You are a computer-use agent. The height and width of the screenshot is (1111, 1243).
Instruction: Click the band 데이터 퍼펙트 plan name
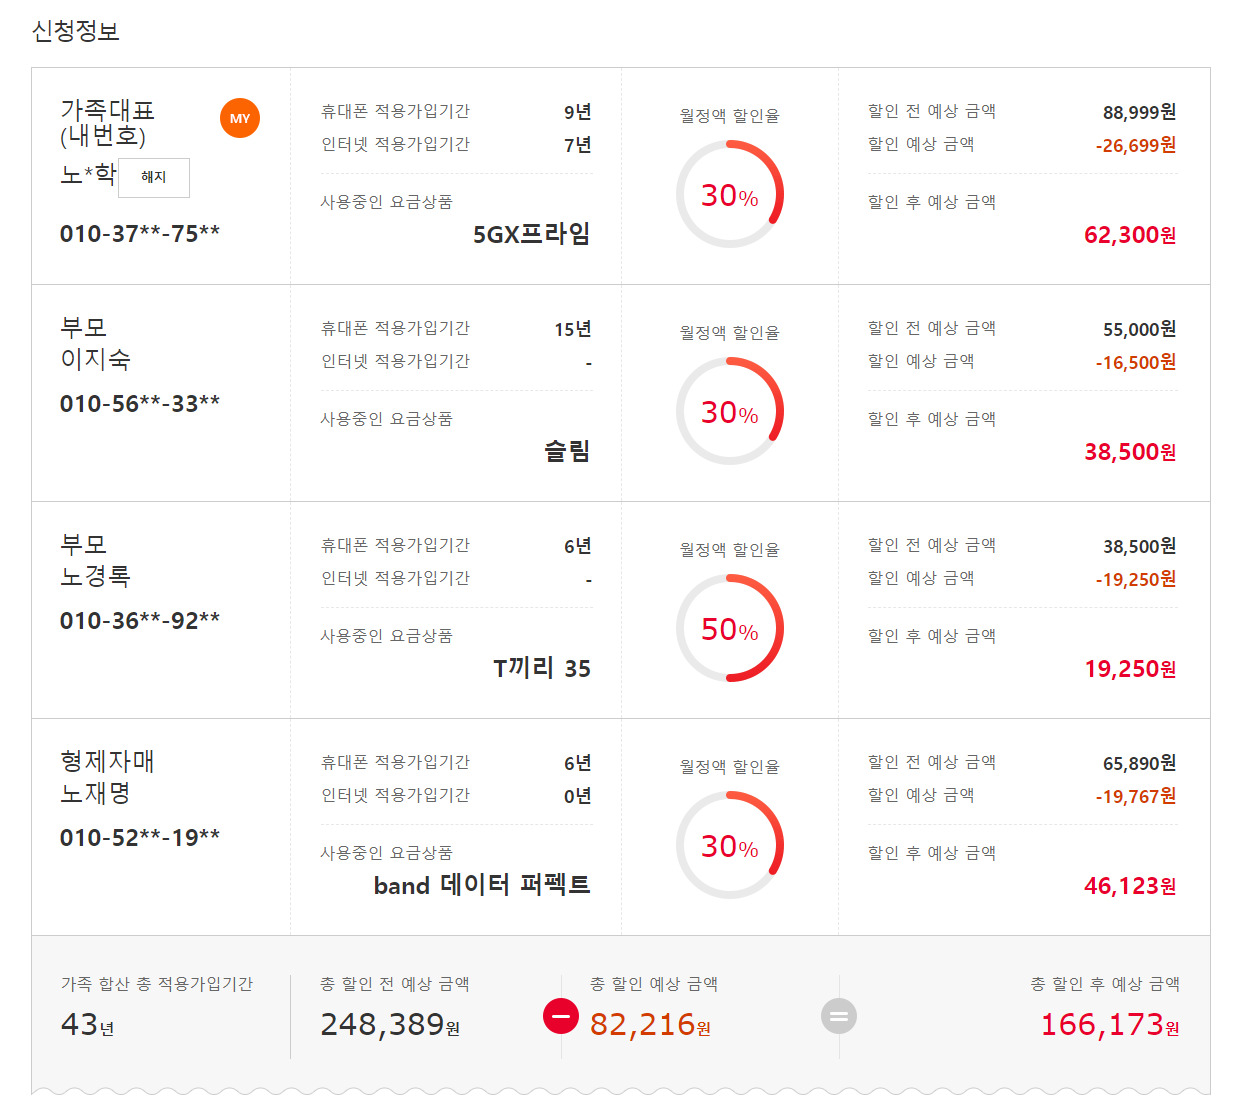(482, 886)
